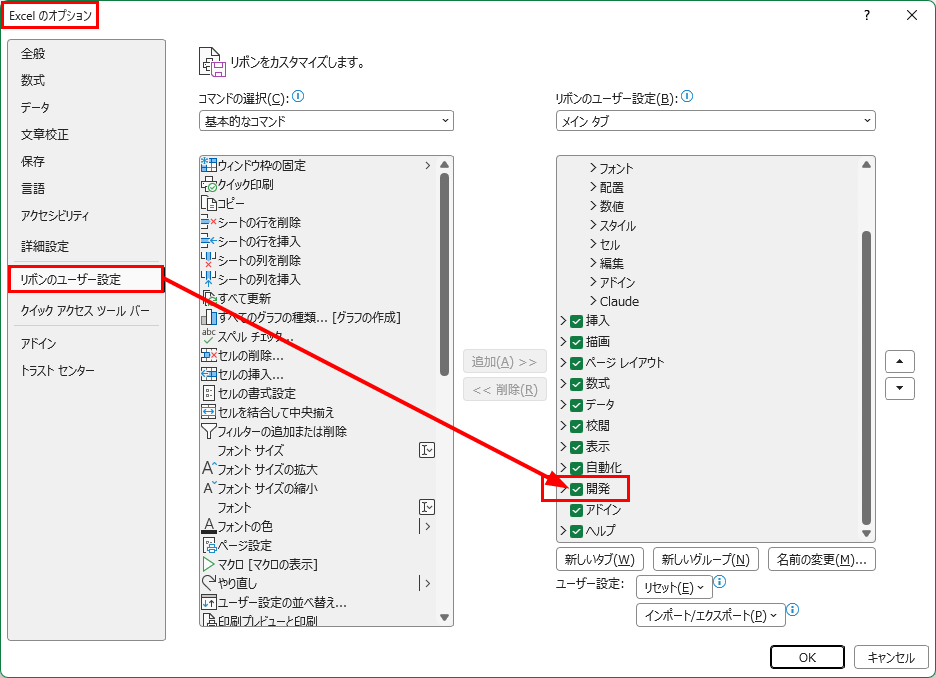Viewport: 936px width, 678px height.
Task: Open クイック アクセス ツール バー category
Action: coord(85,311)
